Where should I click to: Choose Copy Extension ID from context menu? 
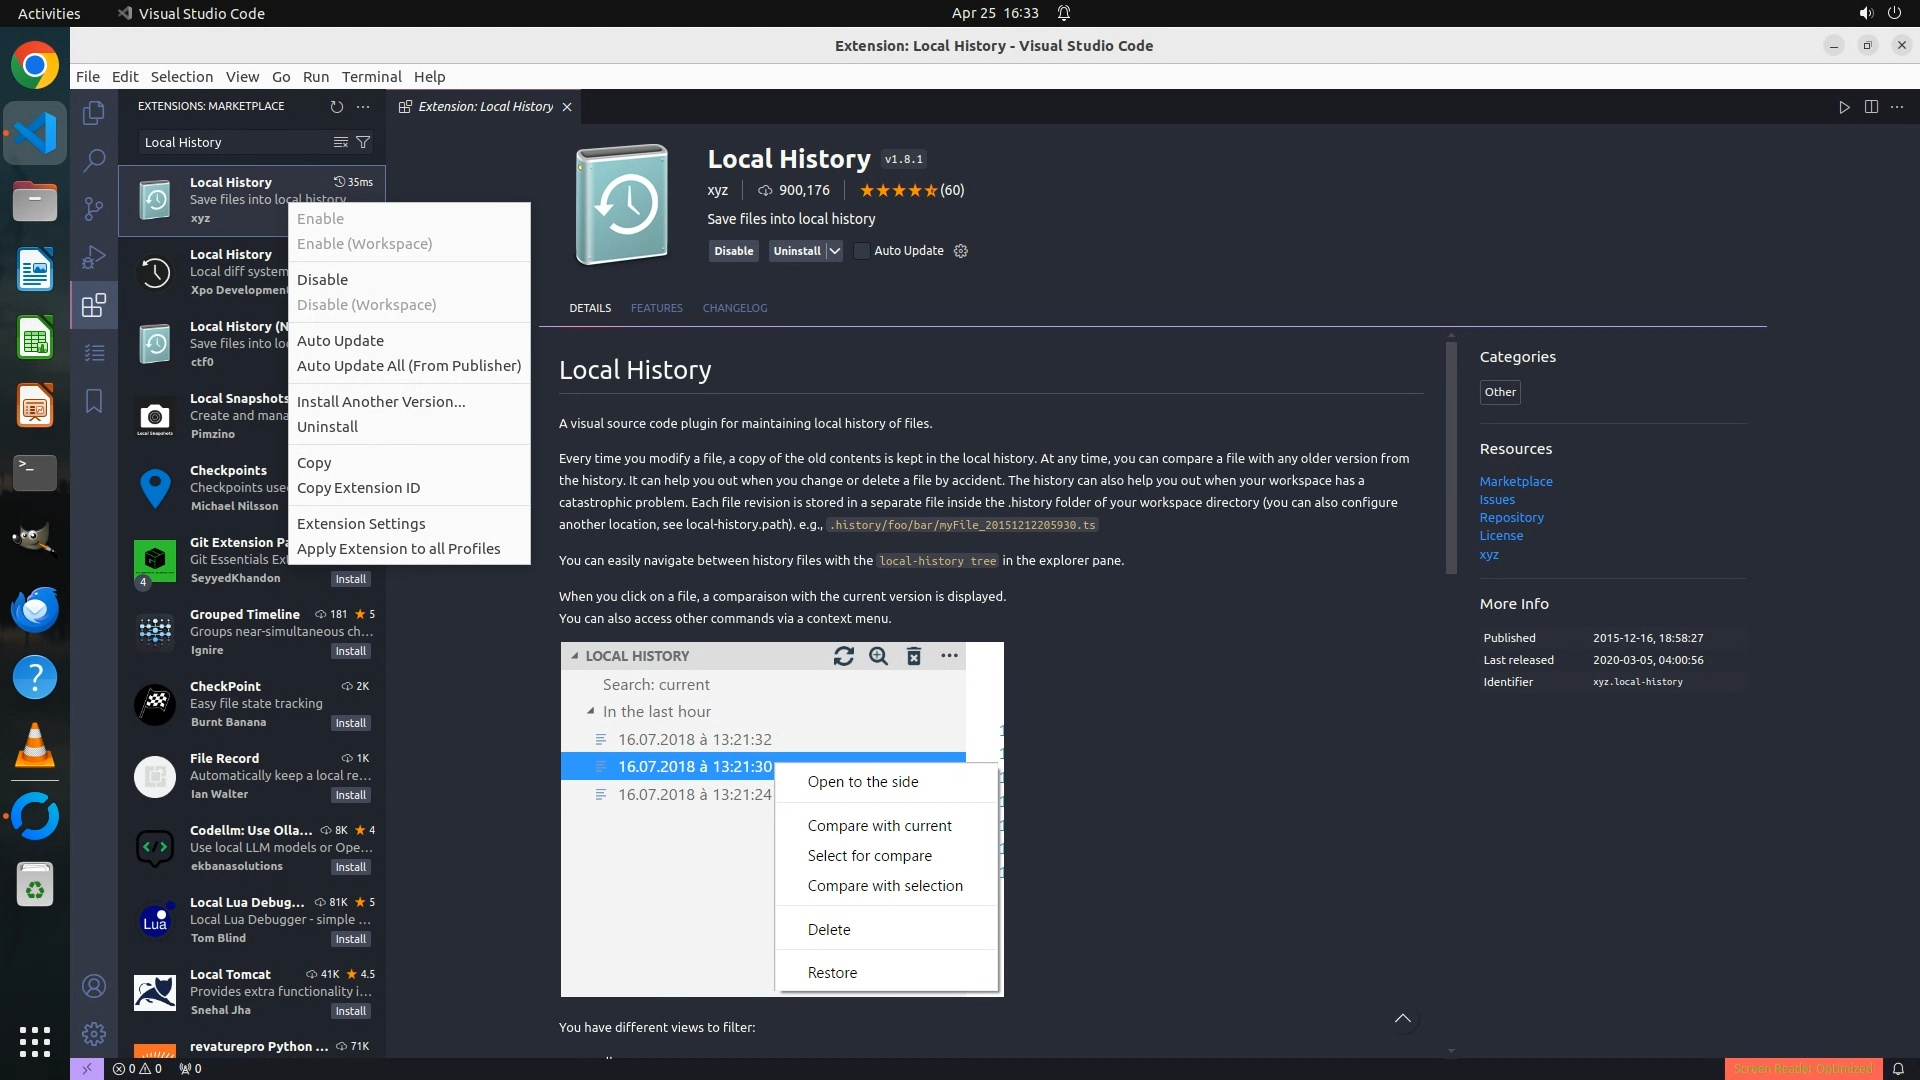(x=358, y=488)
